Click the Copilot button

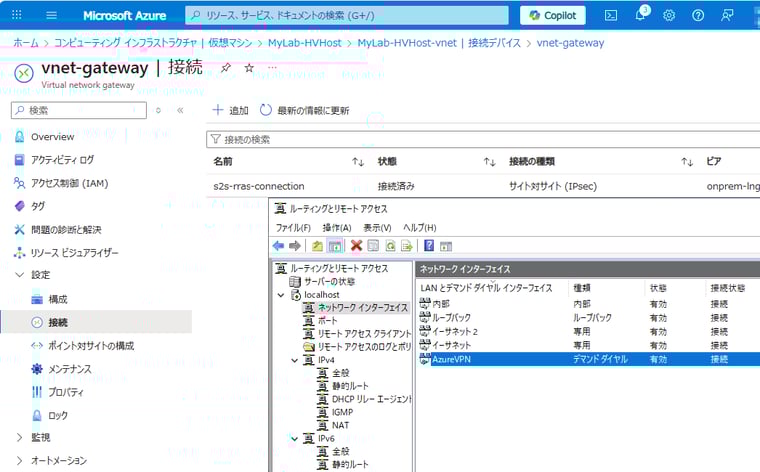click(x=553, y=15)
